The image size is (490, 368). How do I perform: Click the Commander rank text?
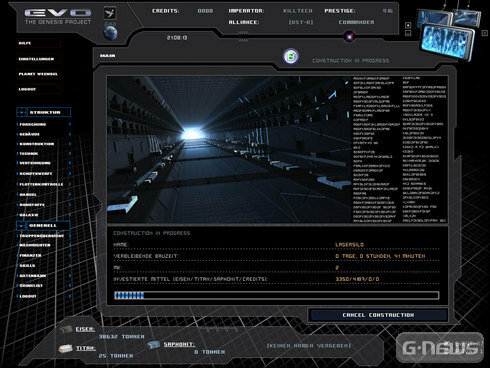pyautogui.click(x=356, y=22)
